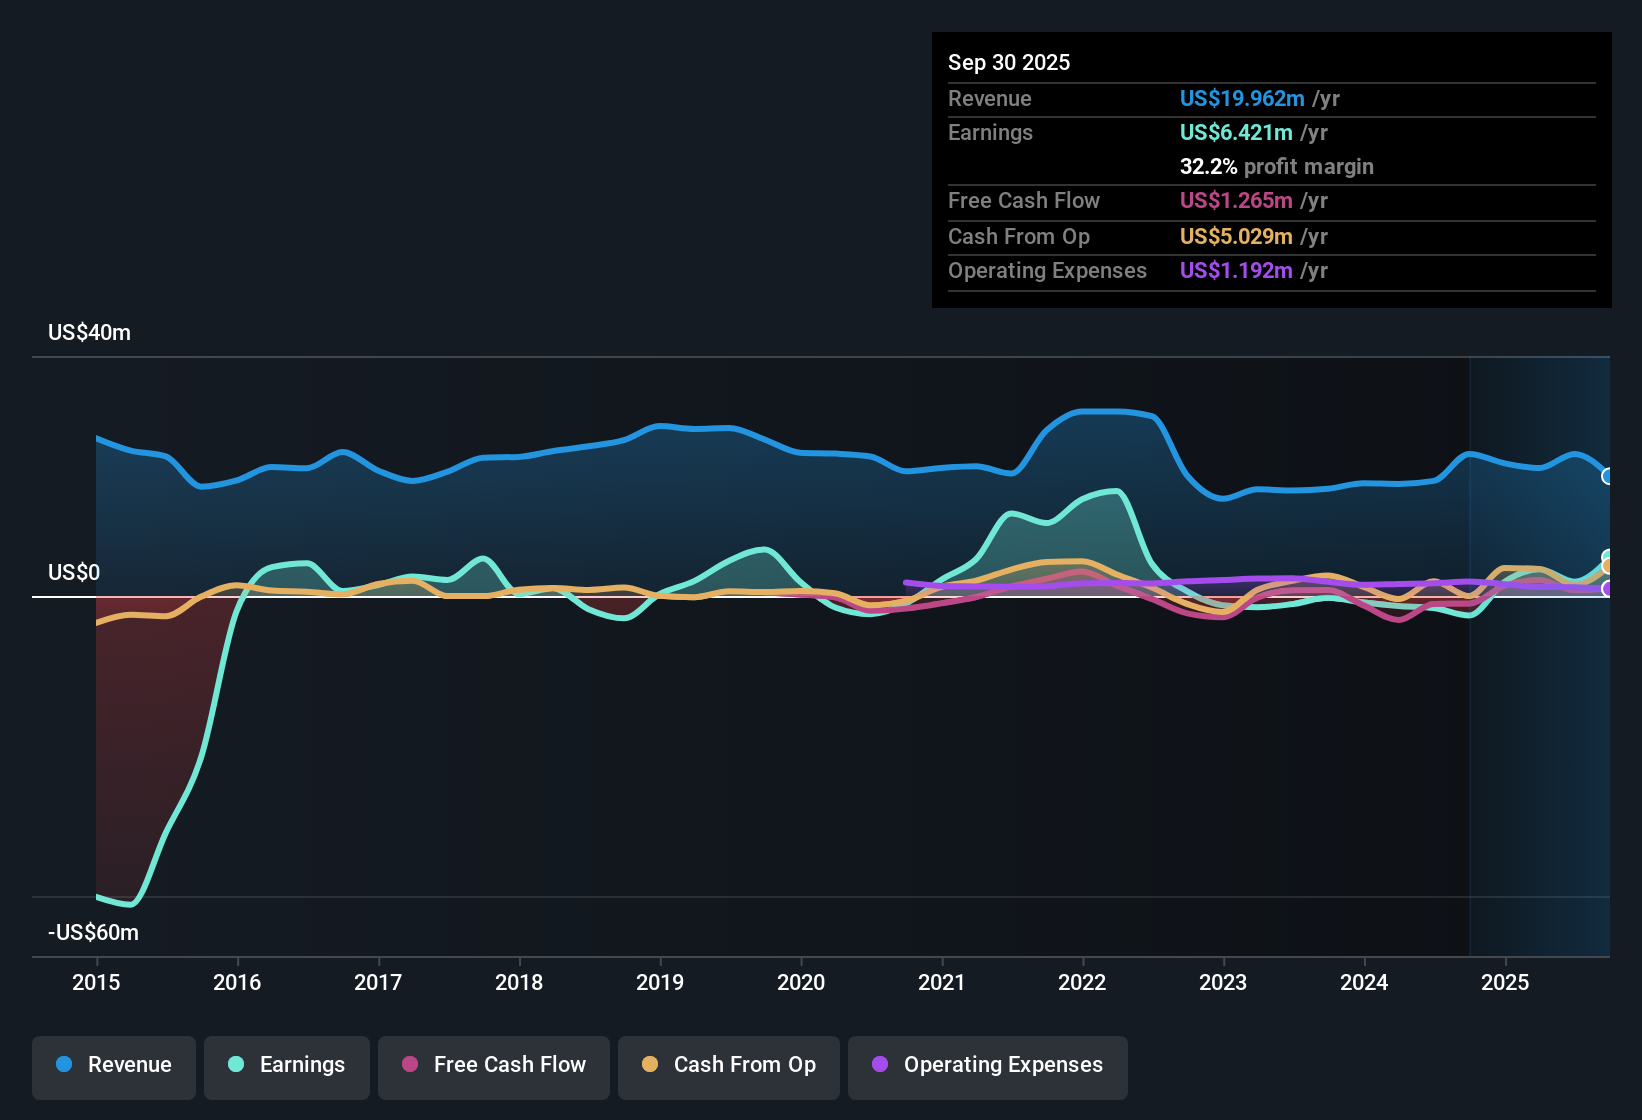This screenshot has height=1120, width=1642.
Task: Select the Revenue endpoint marker on chart
Action: (1608, 477)
